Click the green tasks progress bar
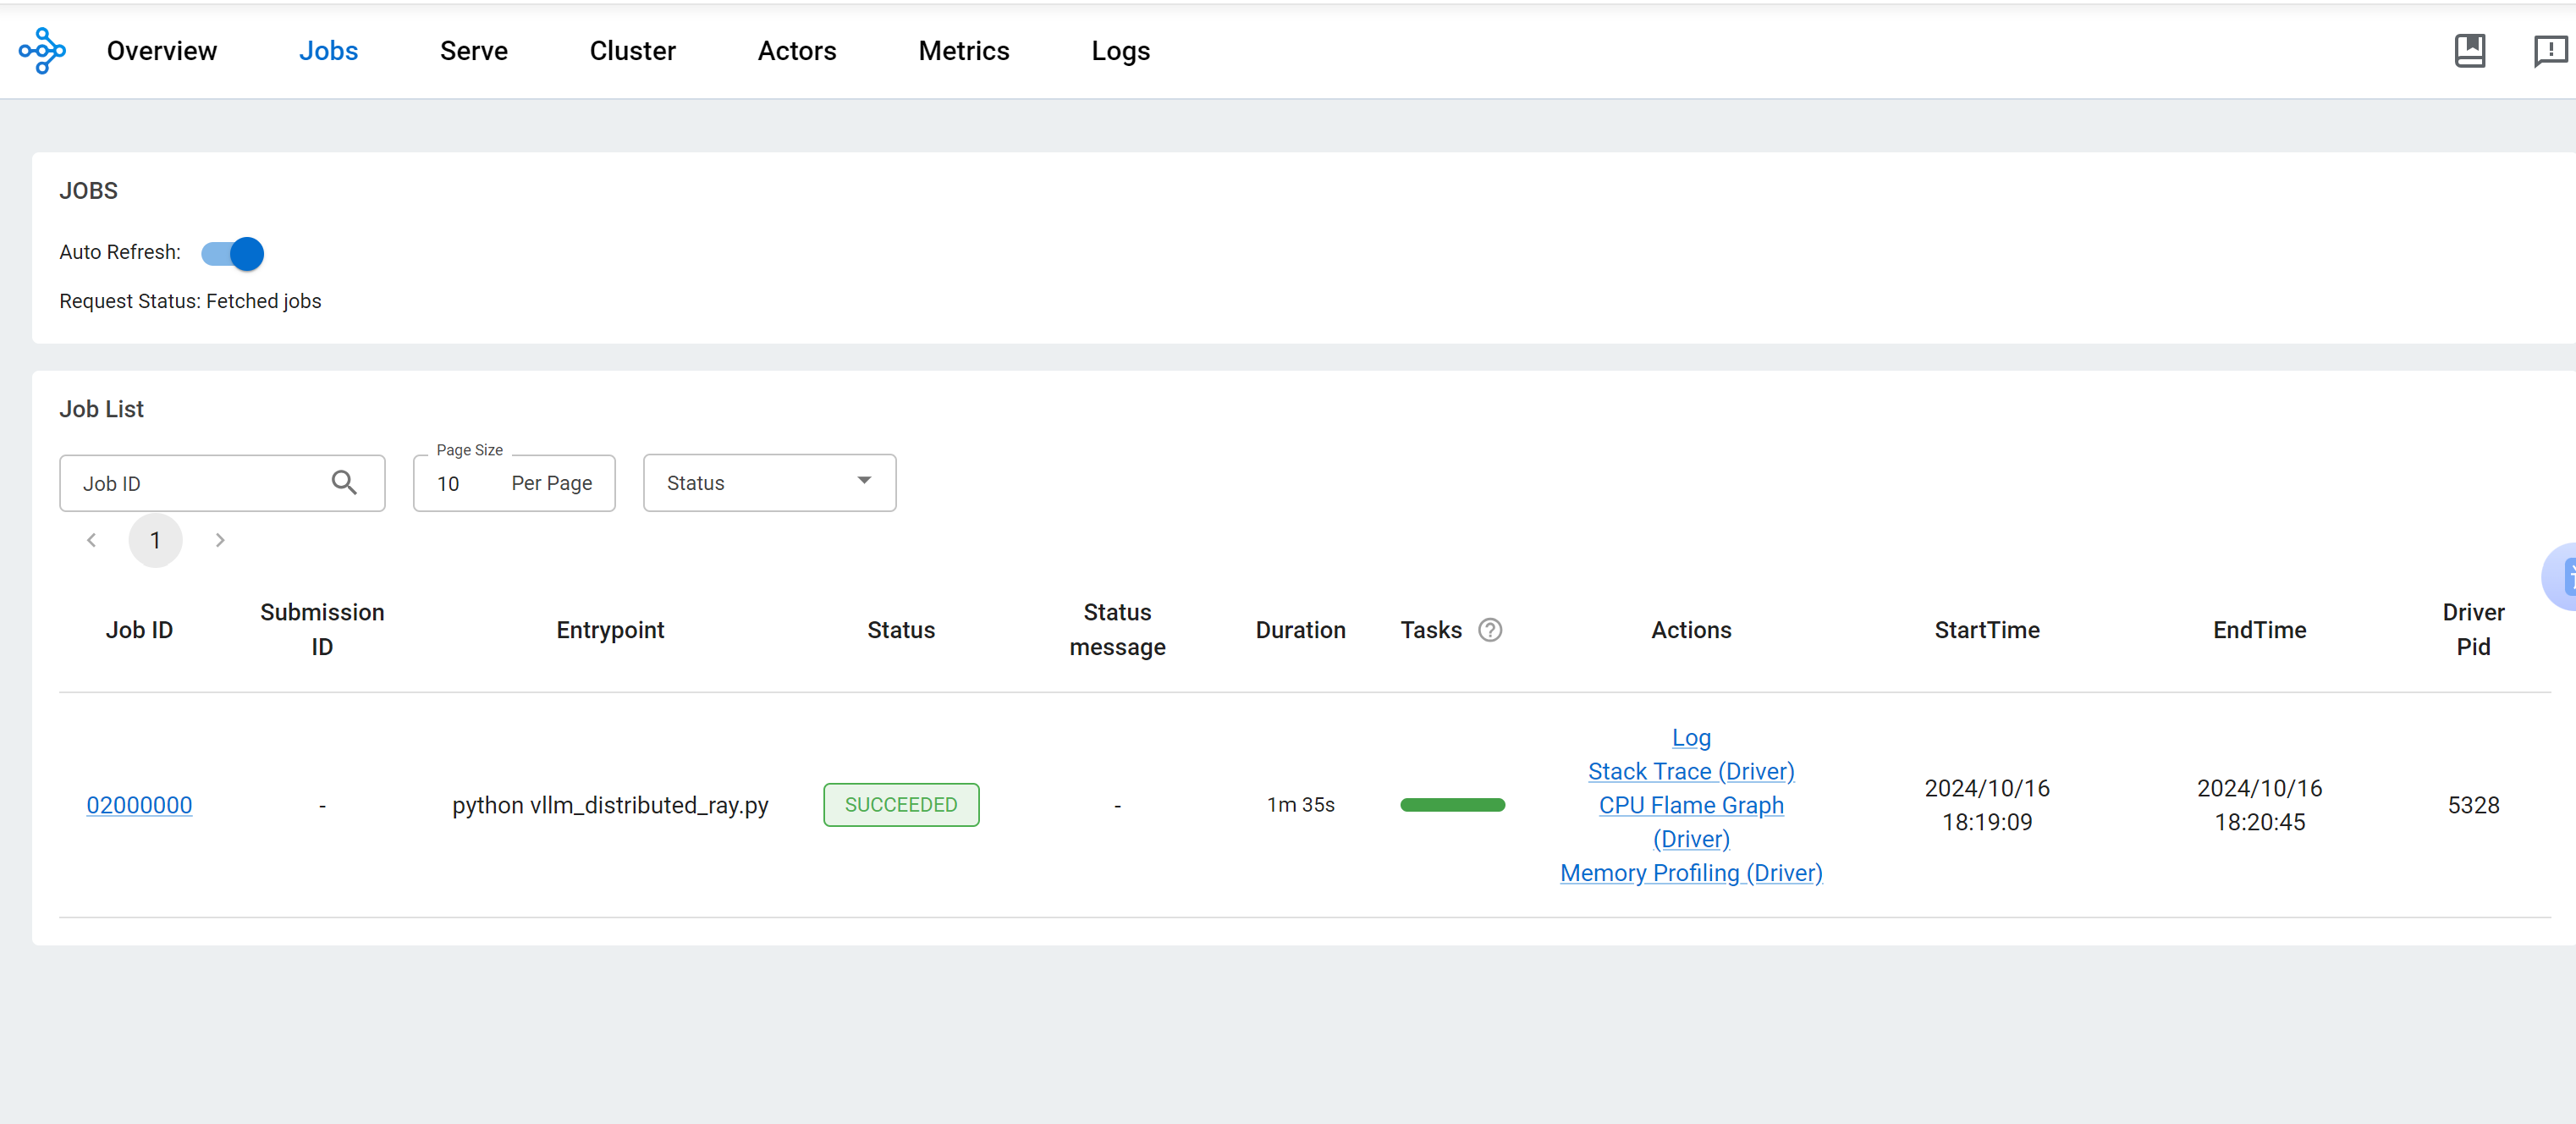2576x1124 pixels. [x=1452, y=806]
